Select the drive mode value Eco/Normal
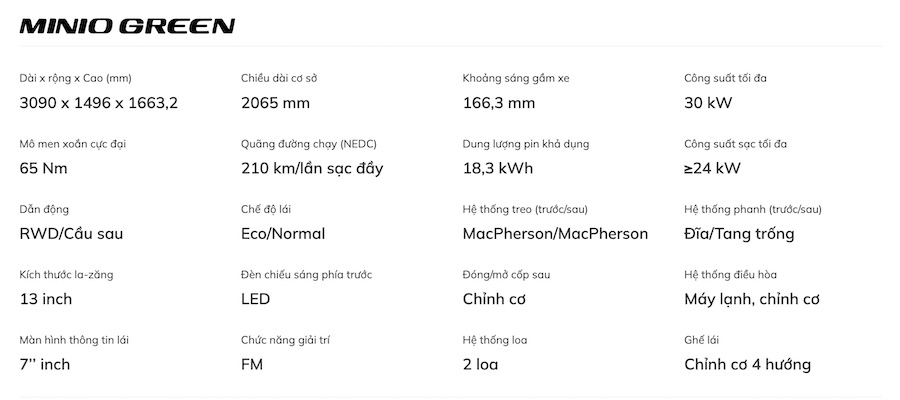 (x=283, y=234)
